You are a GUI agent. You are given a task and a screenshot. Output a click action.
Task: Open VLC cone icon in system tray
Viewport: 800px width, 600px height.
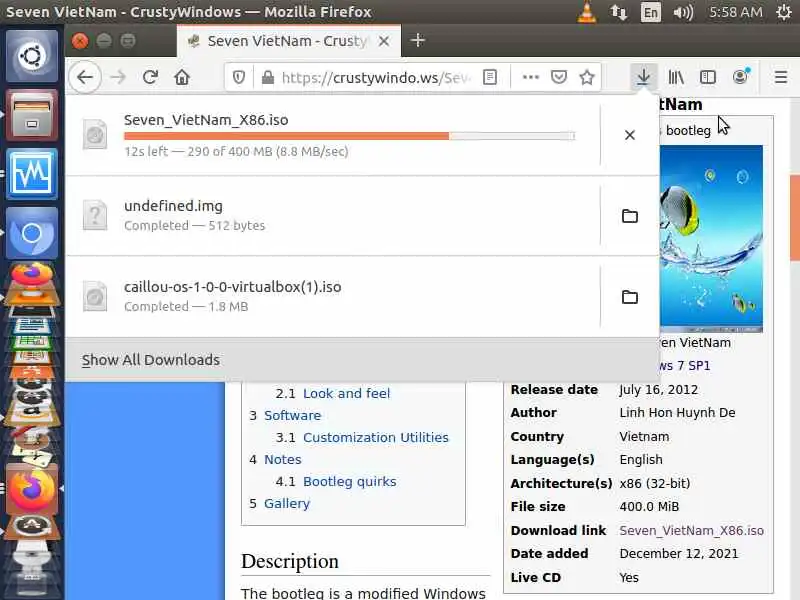pos(587,12)
